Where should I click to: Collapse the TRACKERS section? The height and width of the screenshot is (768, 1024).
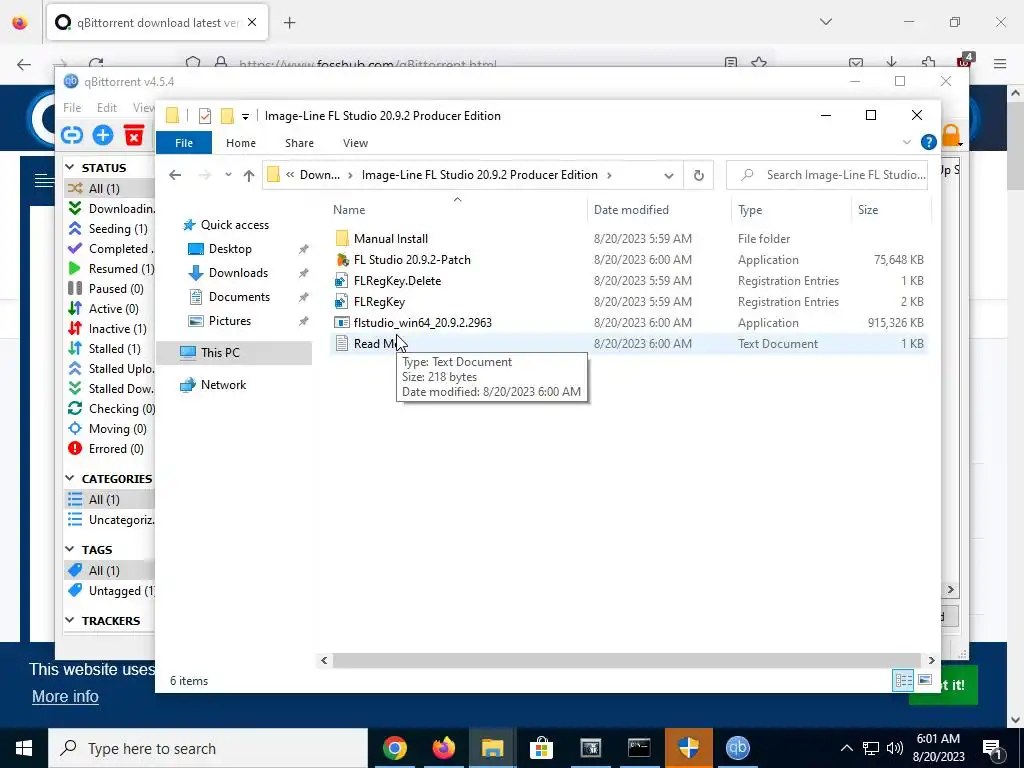point(70,620)
